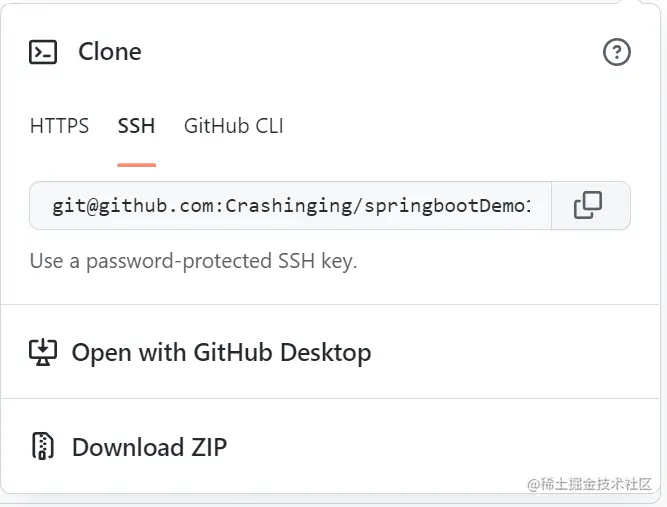Click the ZIP file archive icon
Screen dimensions: 667x507
coord(43,446)
